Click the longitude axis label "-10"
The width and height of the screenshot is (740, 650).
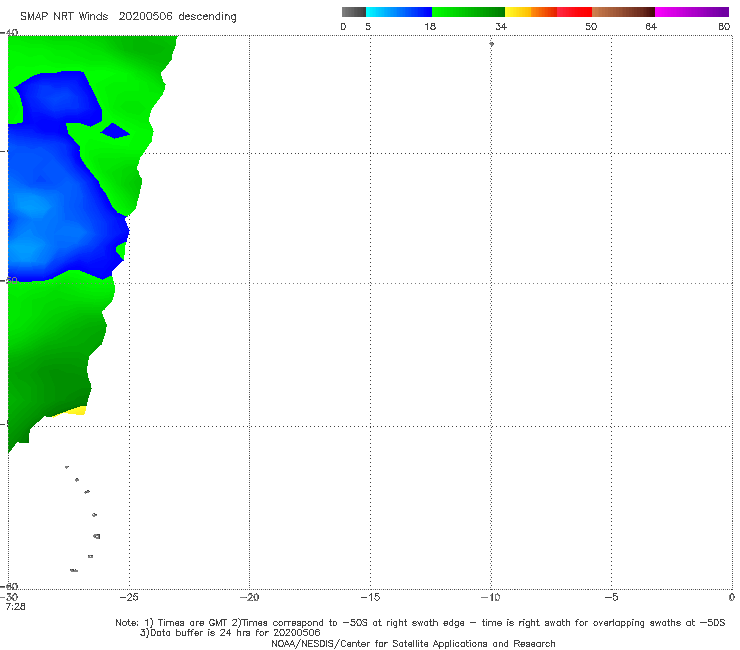(x=490, y=597)
